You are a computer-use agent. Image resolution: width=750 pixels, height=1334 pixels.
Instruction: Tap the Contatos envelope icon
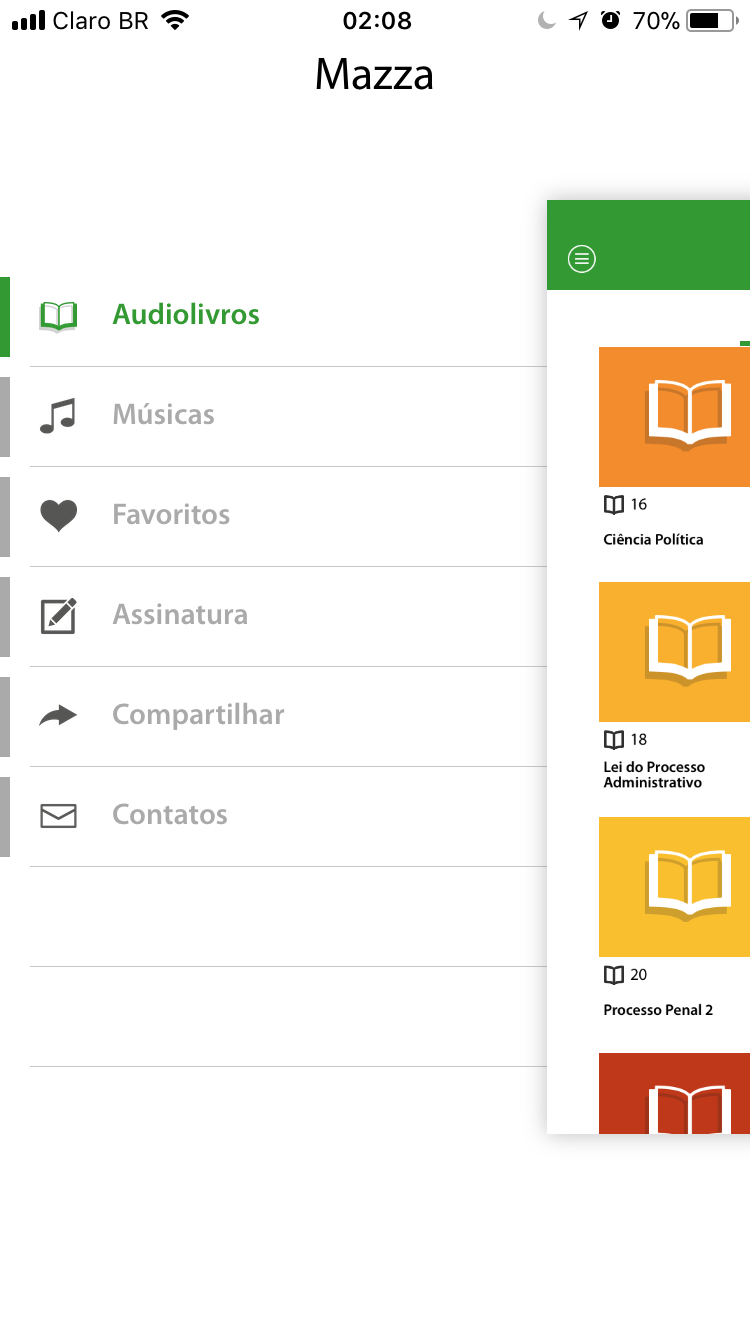58,815
